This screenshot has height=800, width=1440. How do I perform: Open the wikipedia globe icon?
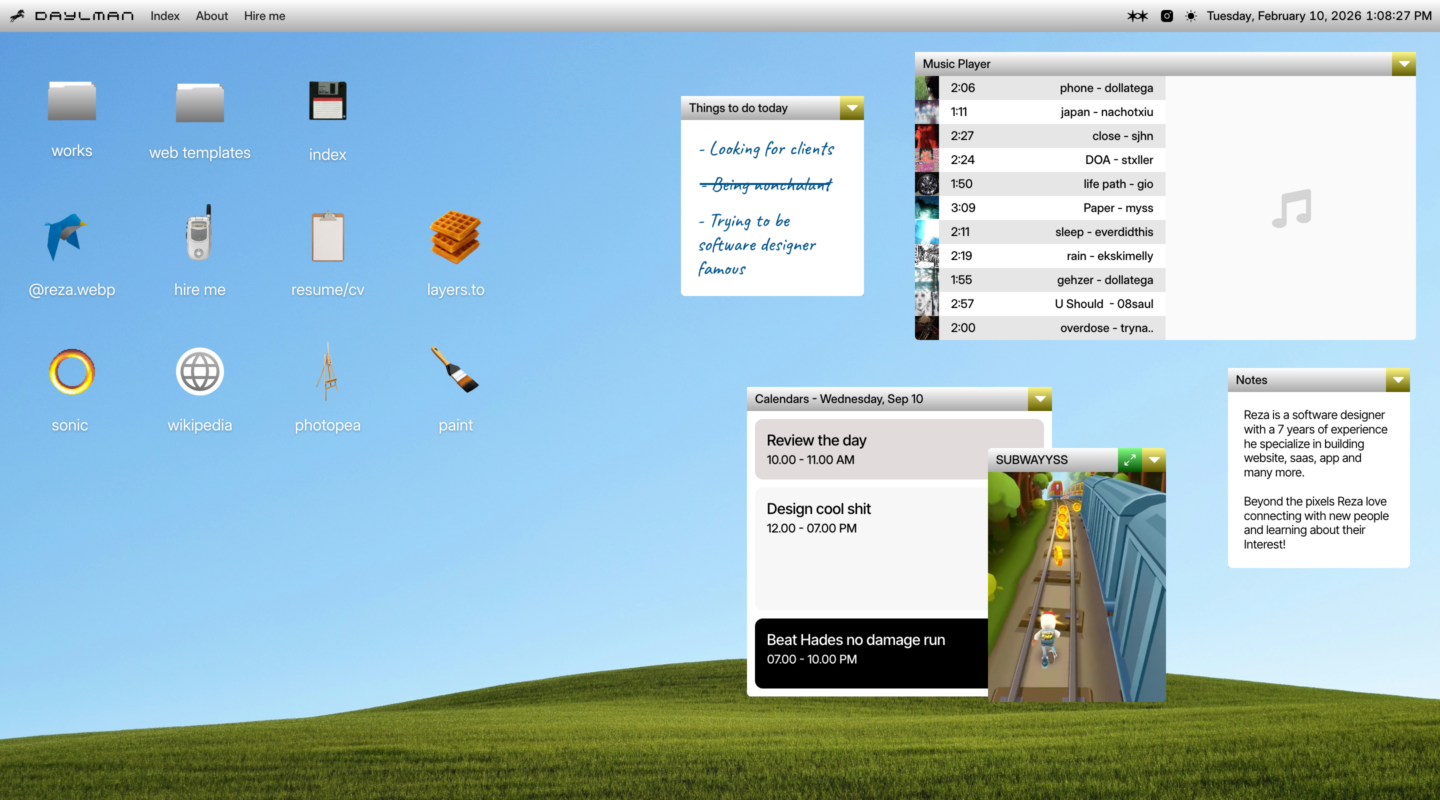pos(199,372)
